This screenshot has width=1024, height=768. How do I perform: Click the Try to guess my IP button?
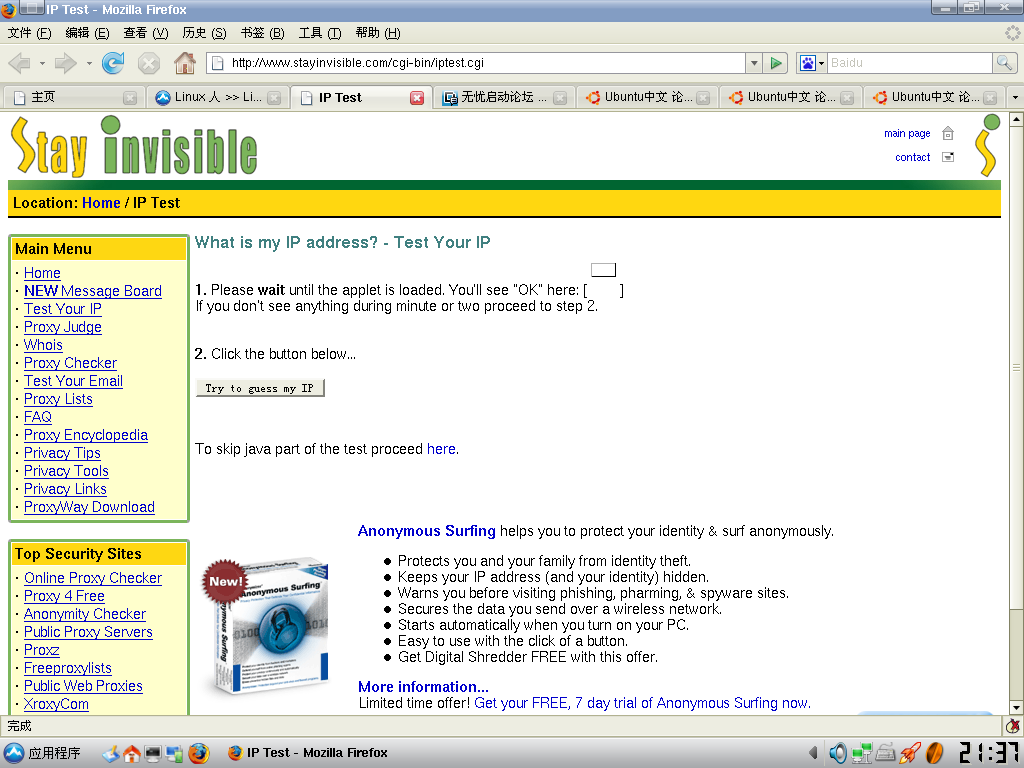pos(260,388)
